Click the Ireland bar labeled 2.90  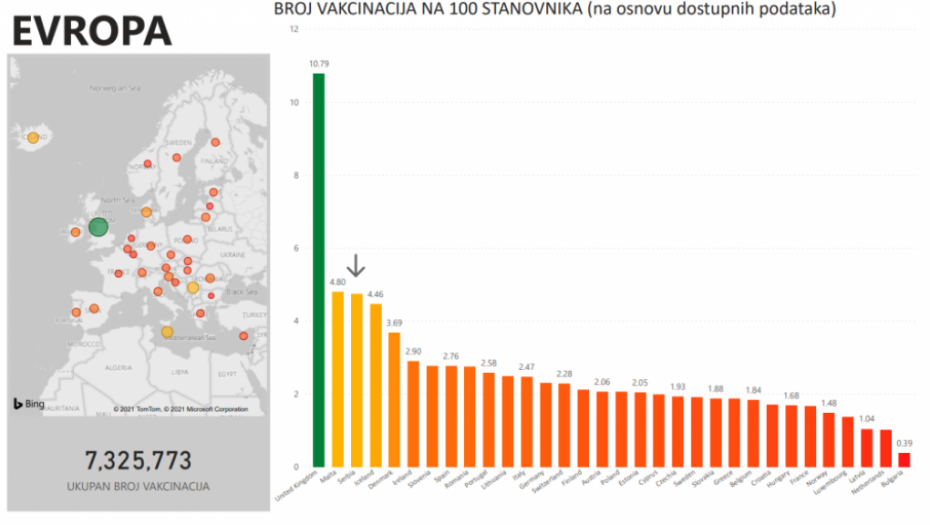point(413,413)
